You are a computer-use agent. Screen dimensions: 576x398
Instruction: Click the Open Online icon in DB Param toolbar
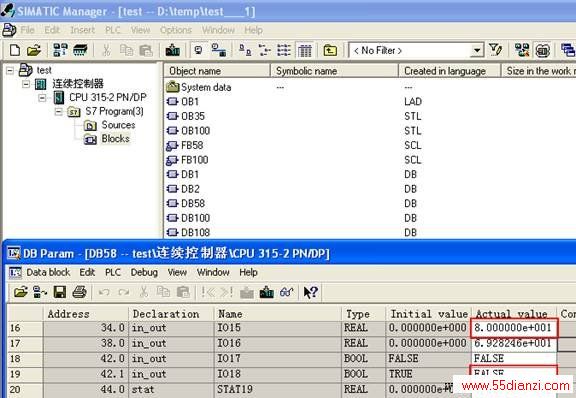point(40,292)
